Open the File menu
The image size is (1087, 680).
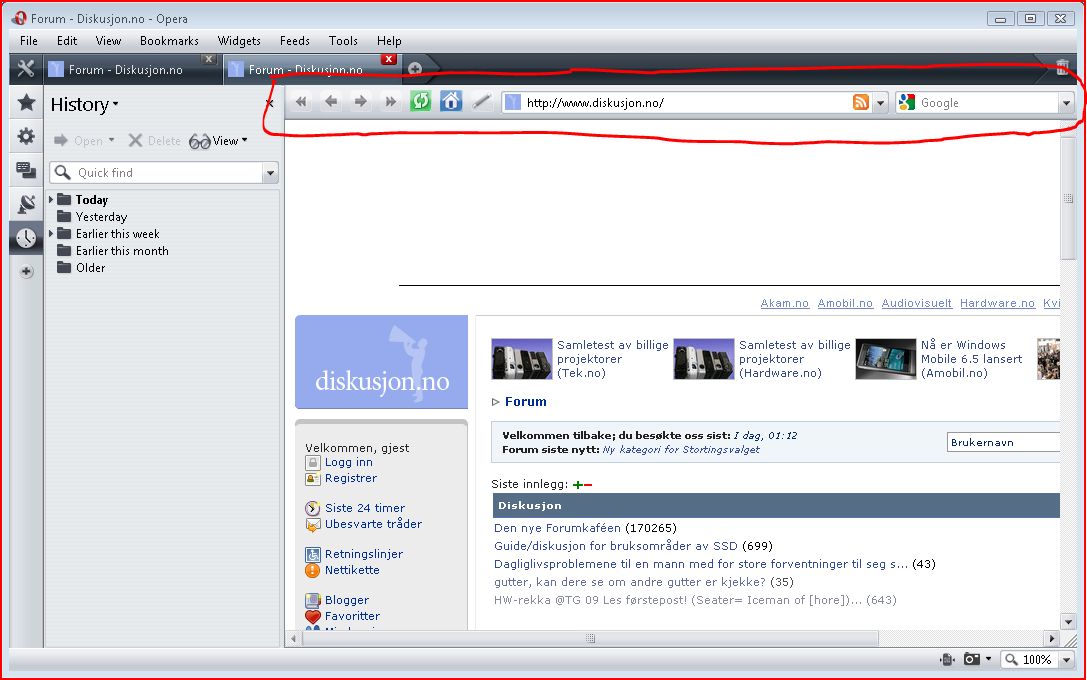tap(29, 41)
